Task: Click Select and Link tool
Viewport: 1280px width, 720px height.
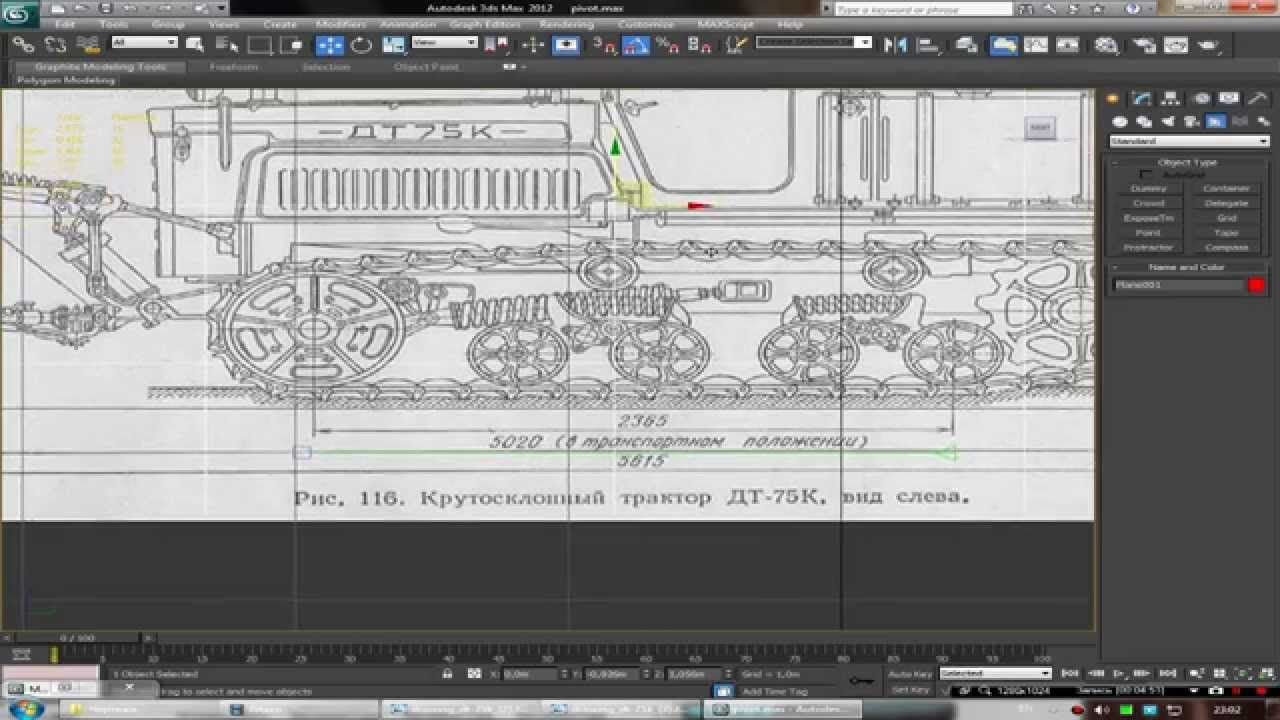Action: point(23,44)
